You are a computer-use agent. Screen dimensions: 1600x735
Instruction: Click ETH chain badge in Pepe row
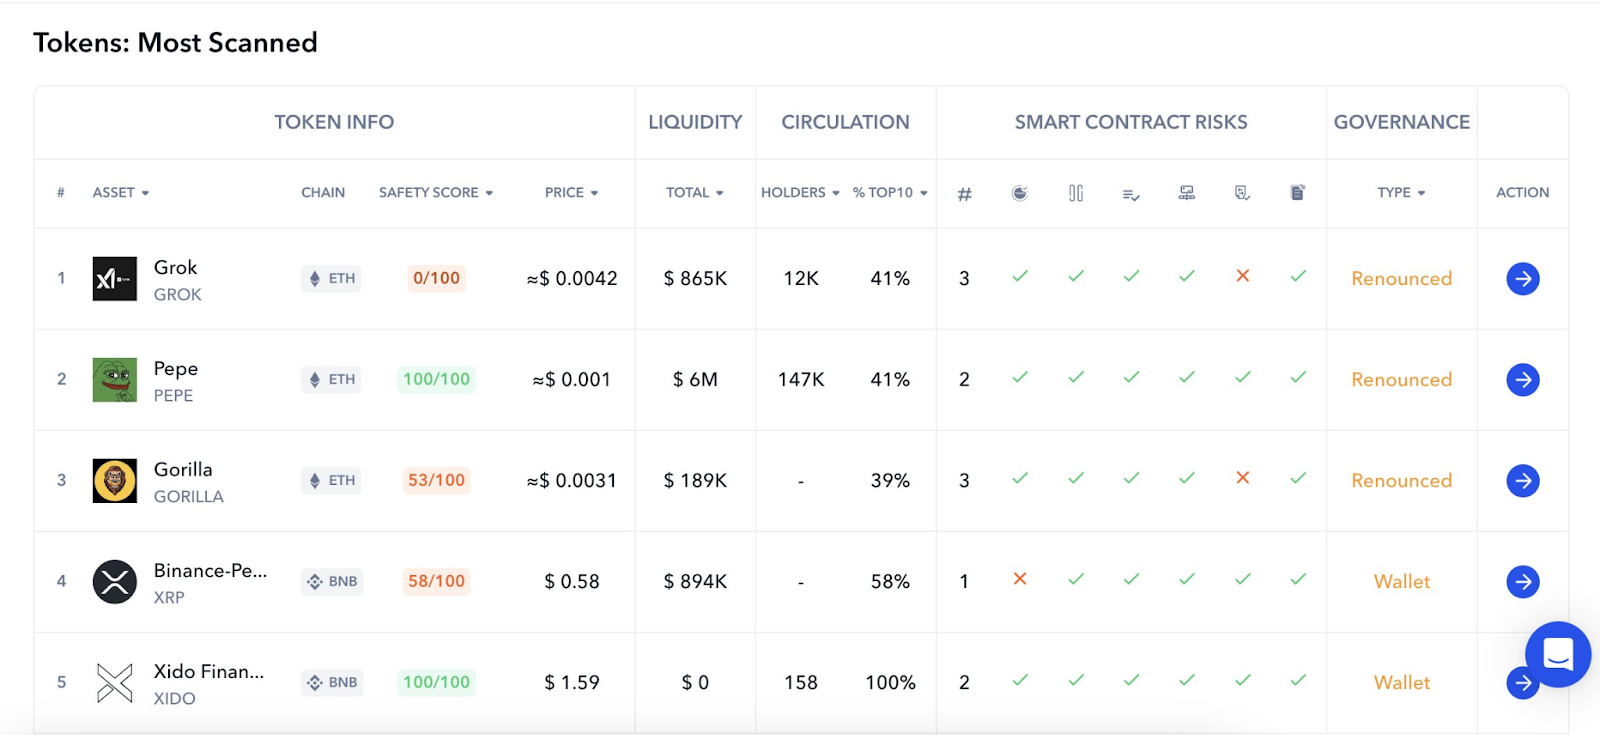click(331, 380)
